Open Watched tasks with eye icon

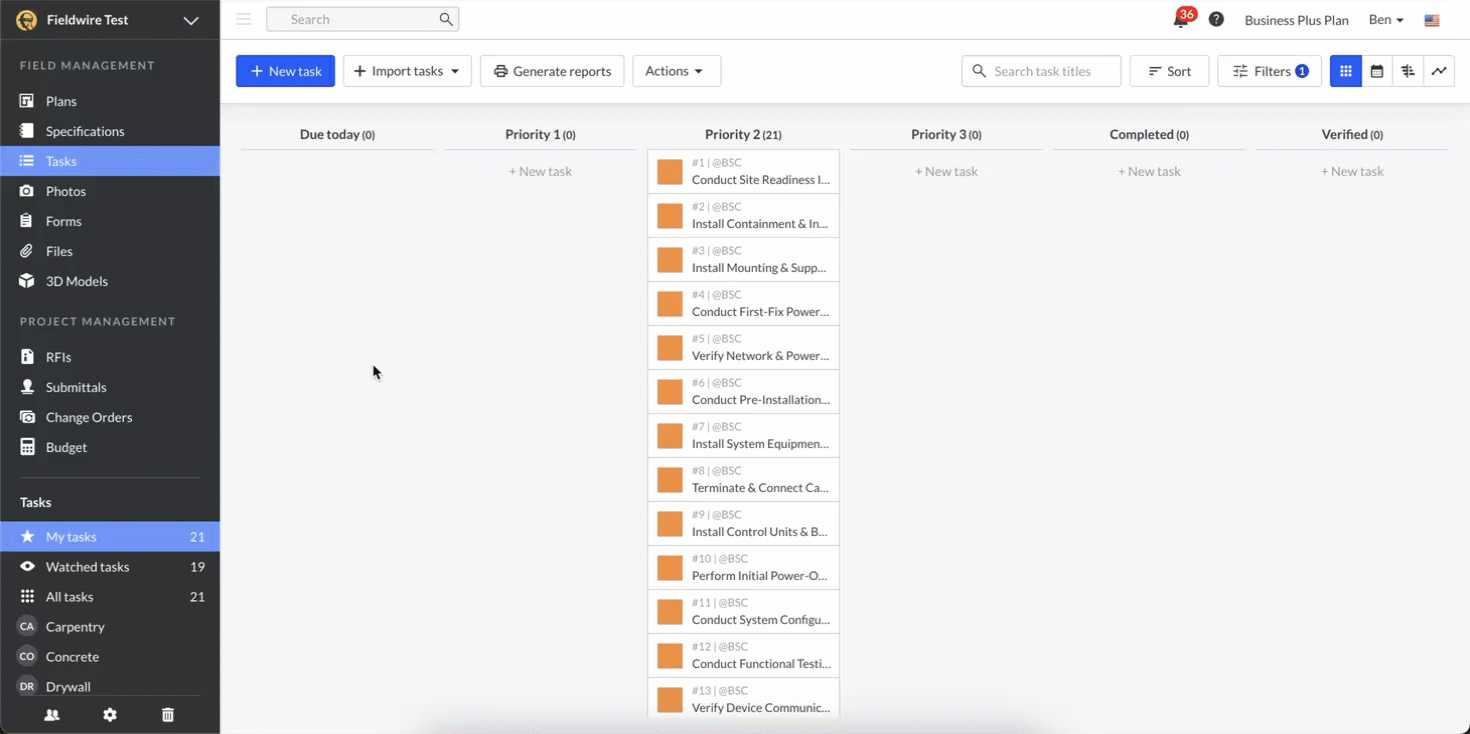pos(87,567)
